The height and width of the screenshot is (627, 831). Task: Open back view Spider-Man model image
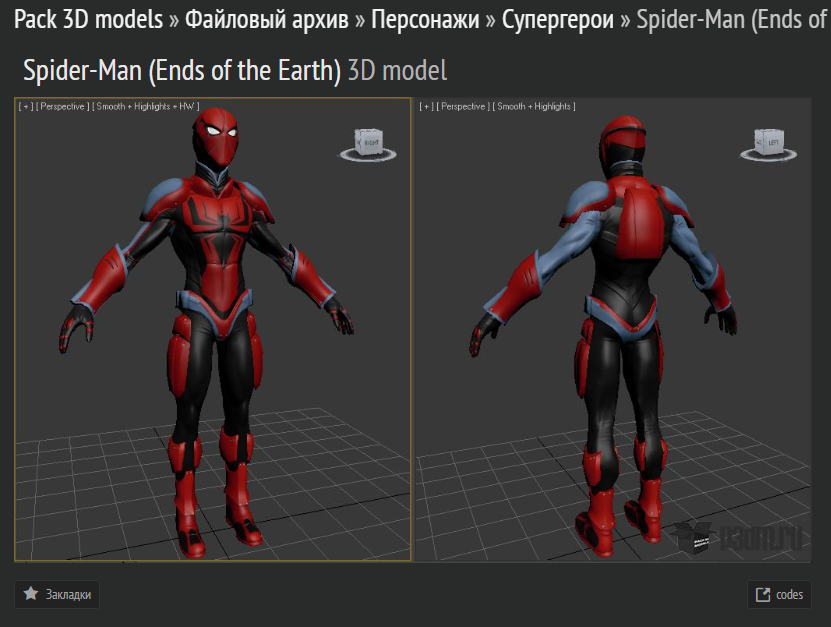(x=613, y=329)
